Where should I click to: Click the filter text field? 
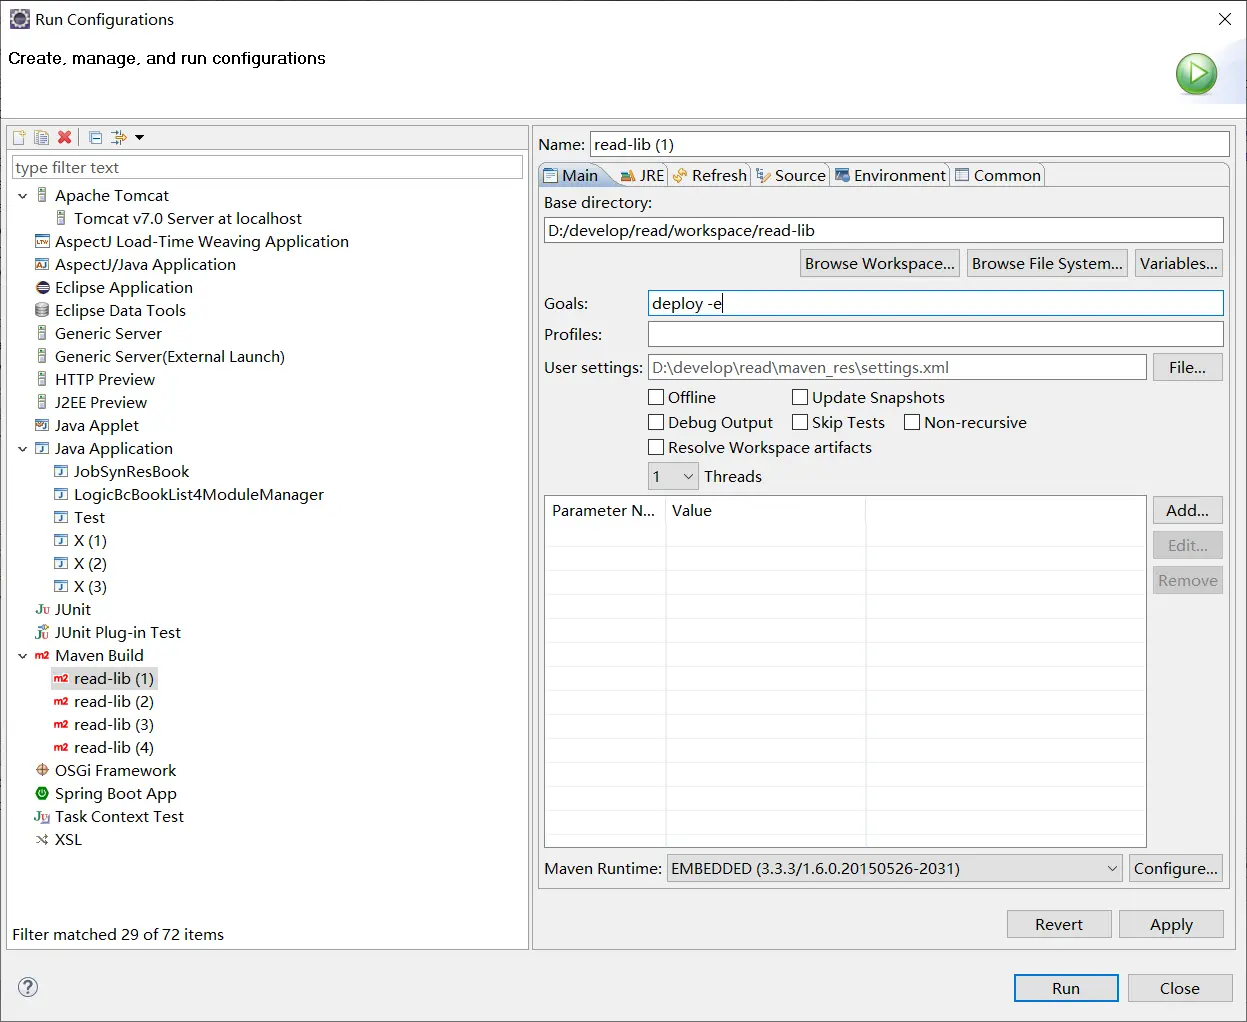(x=267, y=167)
